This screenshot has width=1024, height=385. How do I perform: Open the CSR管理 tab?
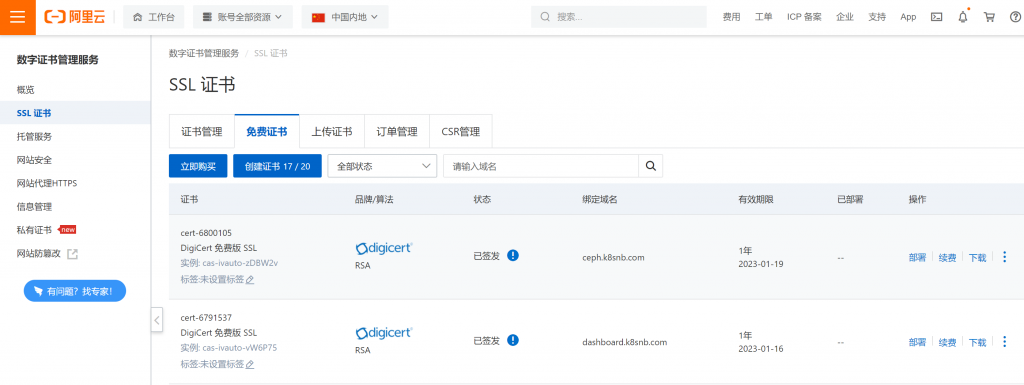click(460, 131)
